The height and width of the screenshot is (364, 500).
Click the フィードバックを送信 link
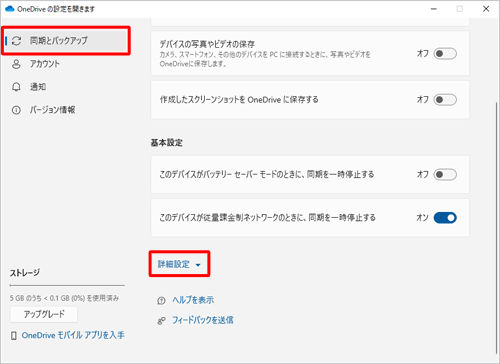point(203,320)
